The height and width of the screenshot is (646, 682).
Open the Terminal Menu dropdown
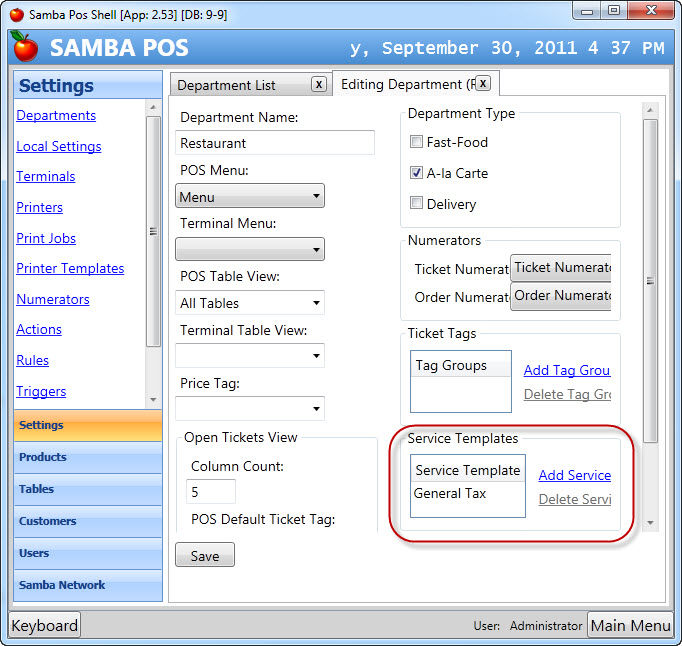pyautogui.click(x=250, y=249)
